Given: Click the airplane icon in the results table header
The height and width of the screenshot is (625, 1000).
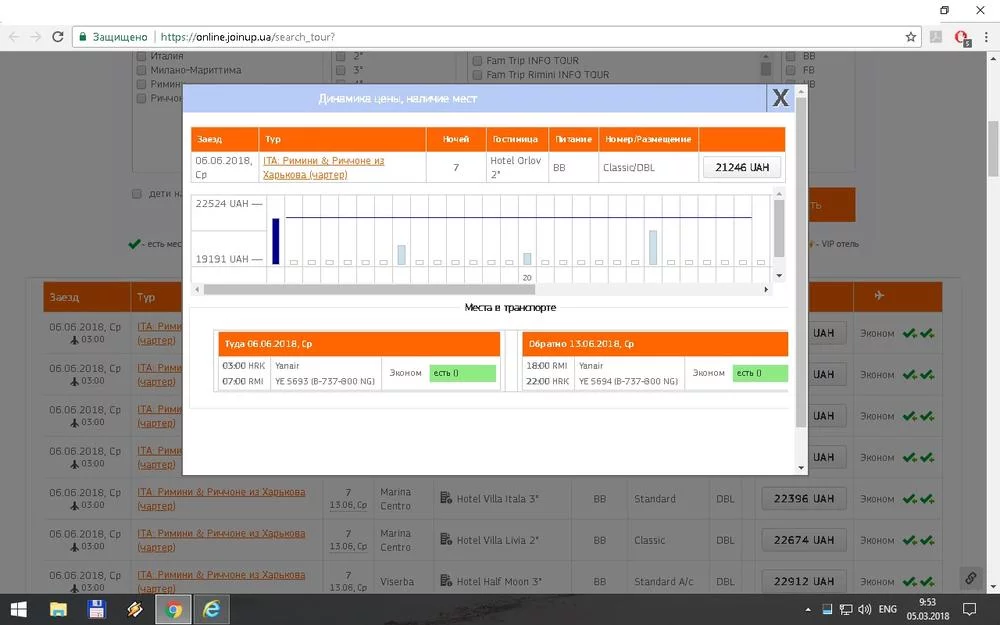Looking at the screenshot, I should (879, 295).
